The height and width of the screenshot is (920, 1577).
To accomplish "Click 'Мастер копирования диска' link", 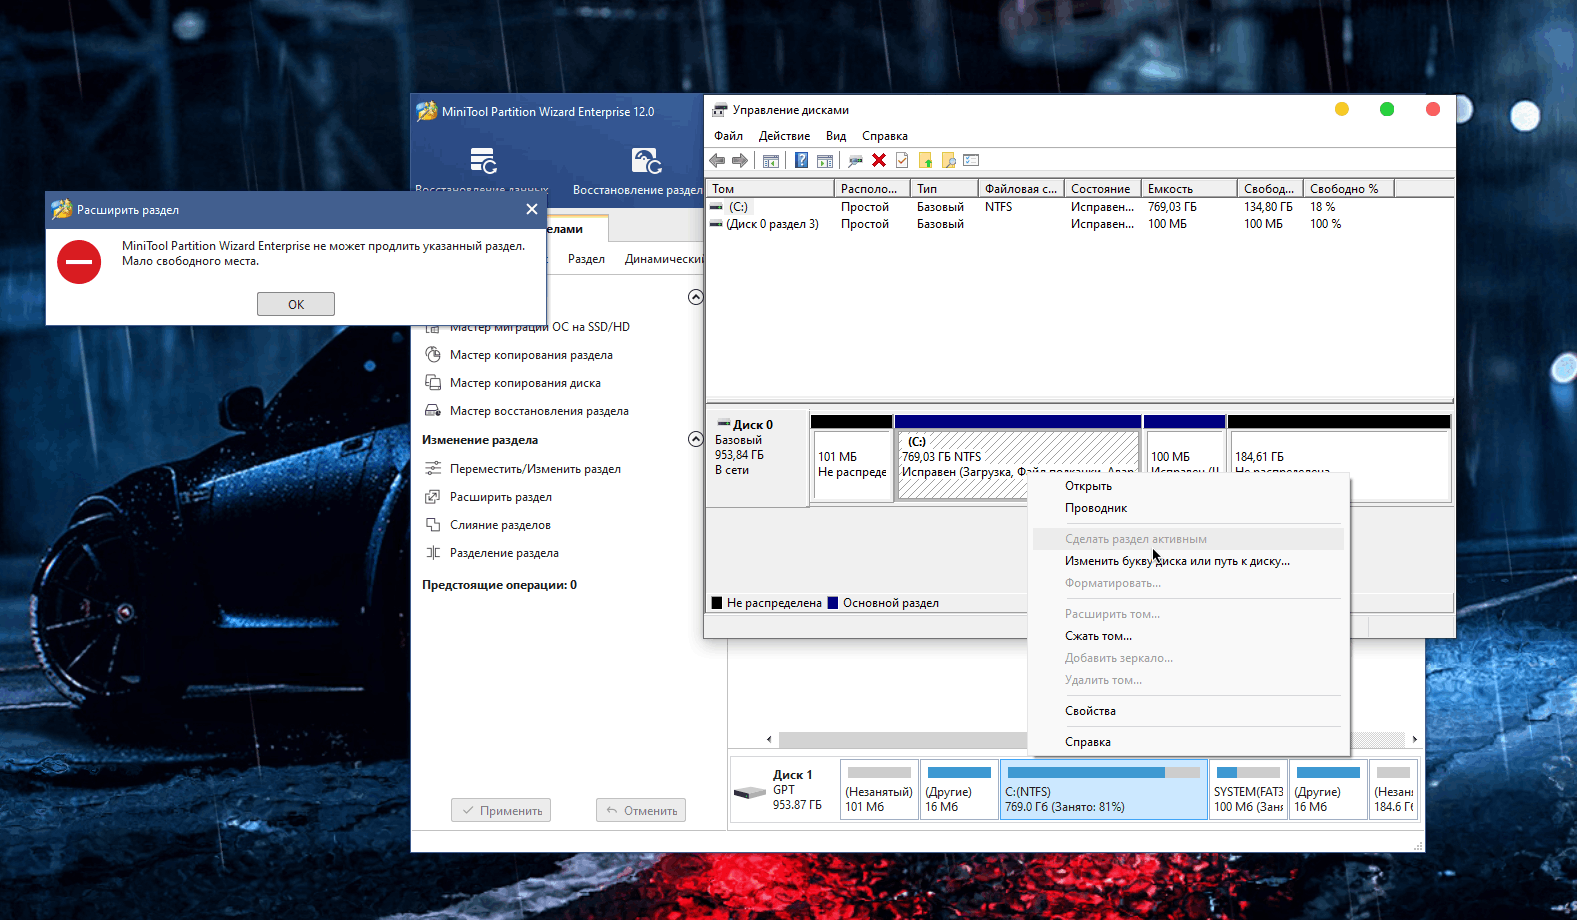I will (525, 383).
